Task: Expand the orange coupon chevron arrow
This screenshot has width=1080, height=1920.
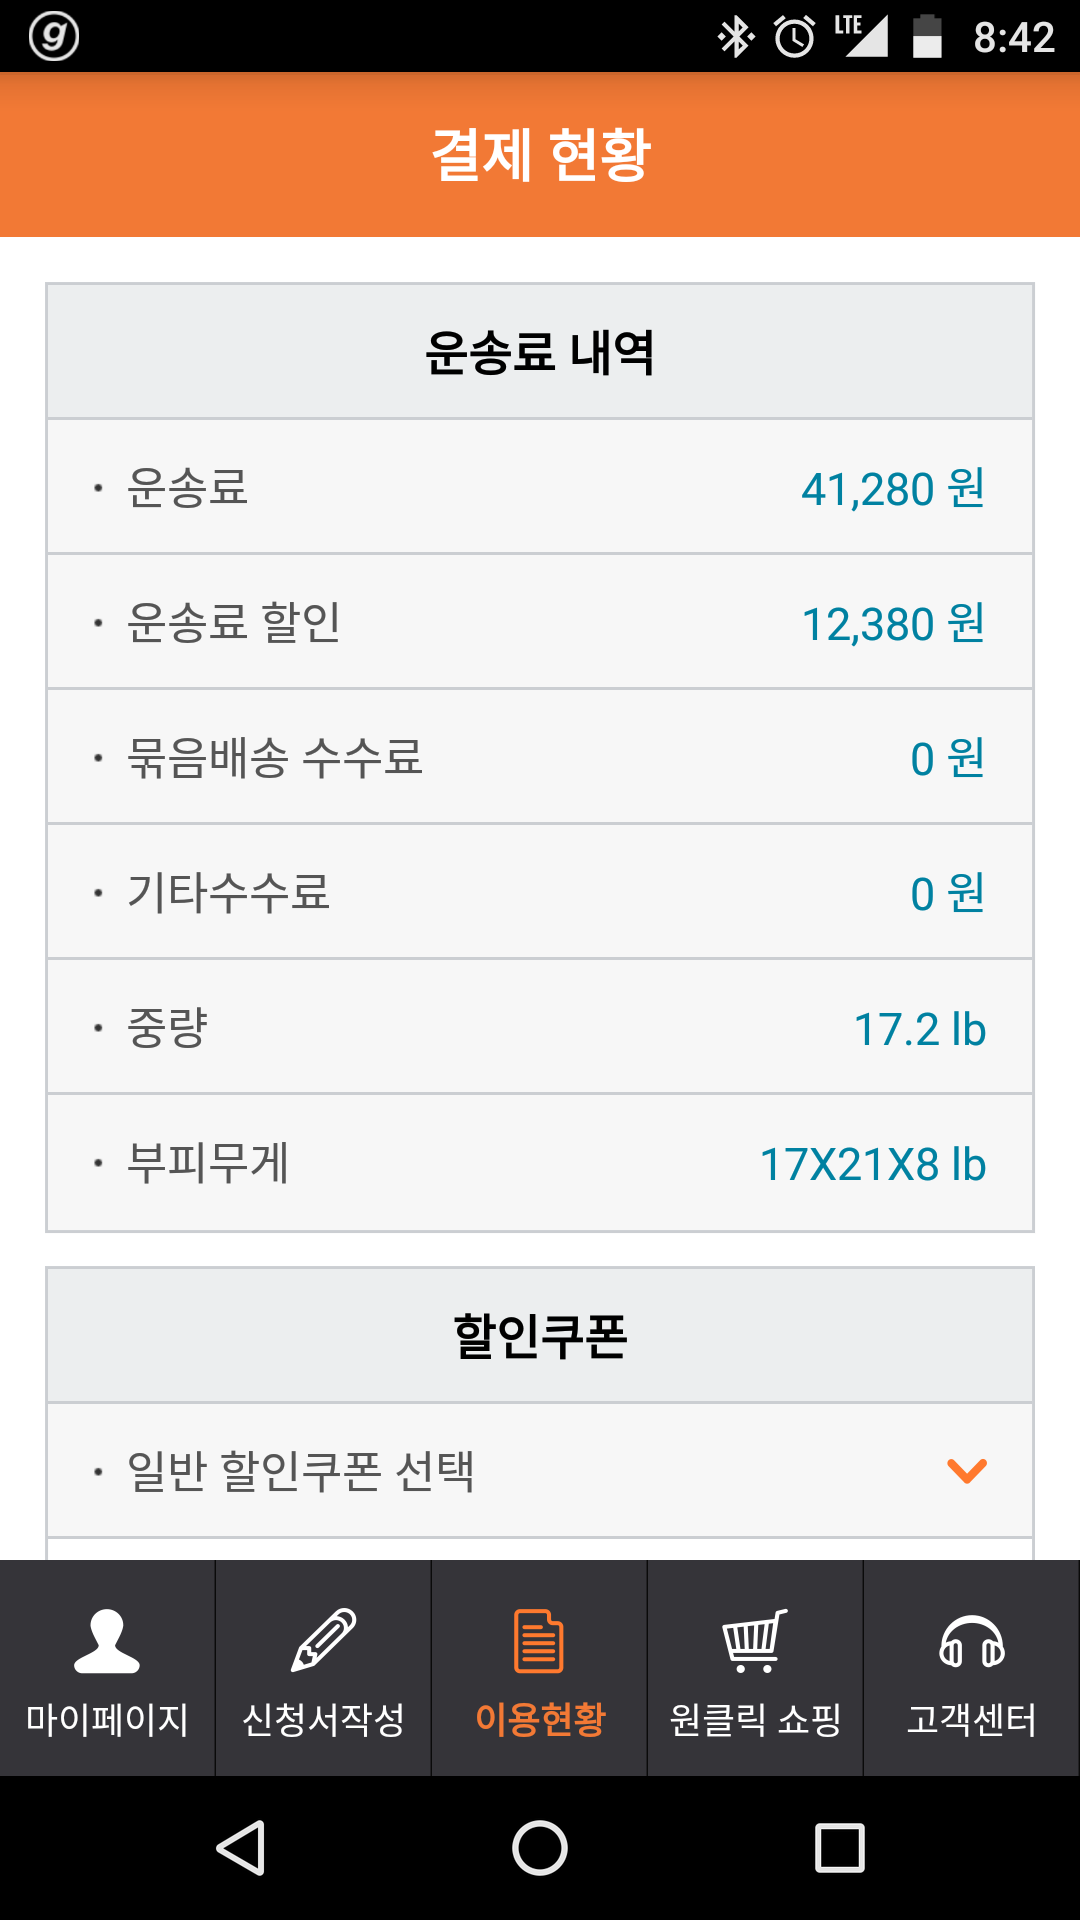Action: coord(967,1471)
